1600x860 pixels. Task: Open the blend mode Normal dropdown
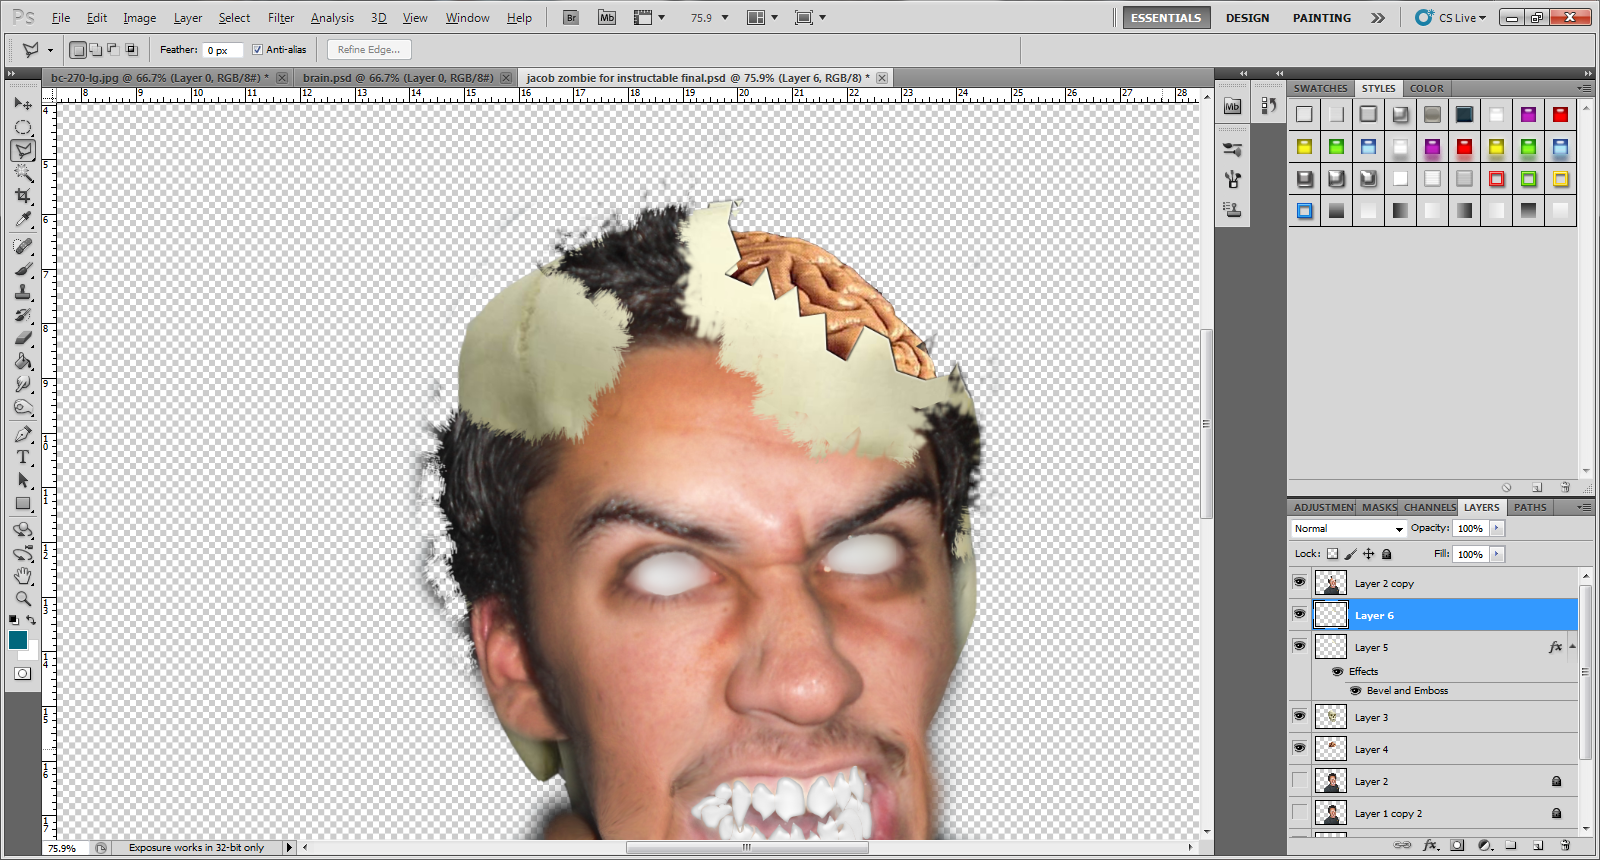pyautogui.click(x=1348, y=528)
